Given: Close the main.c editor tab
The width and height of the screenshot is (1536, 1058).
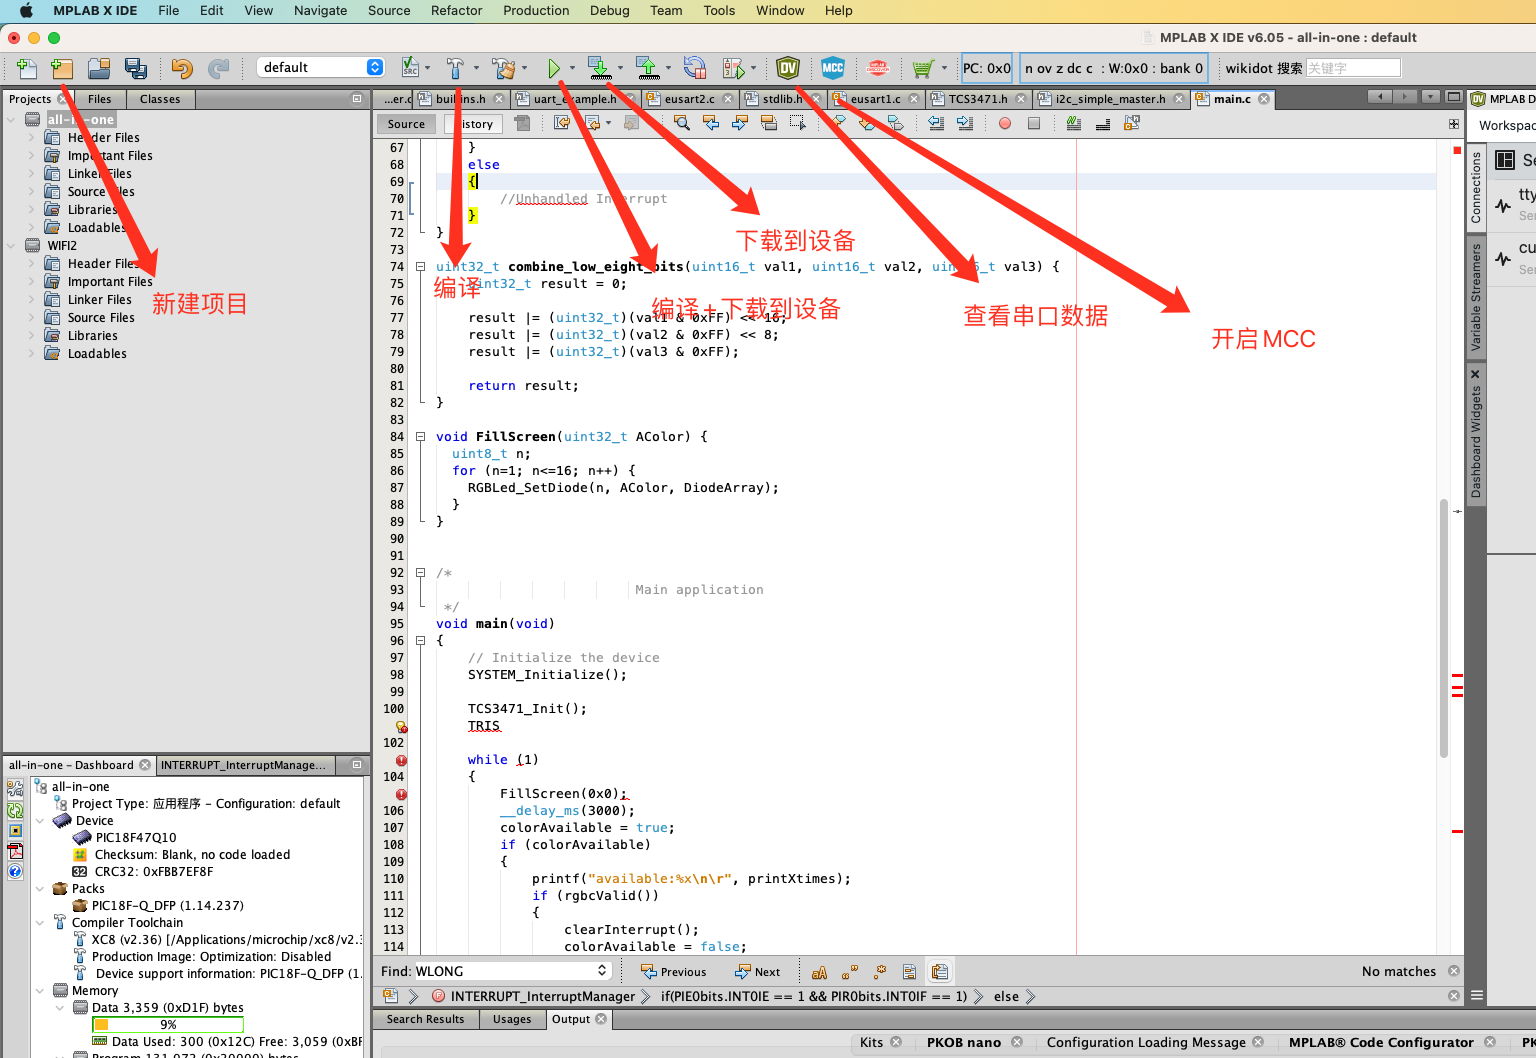Looking at the screenshot, I should (x=1264, y=99).
